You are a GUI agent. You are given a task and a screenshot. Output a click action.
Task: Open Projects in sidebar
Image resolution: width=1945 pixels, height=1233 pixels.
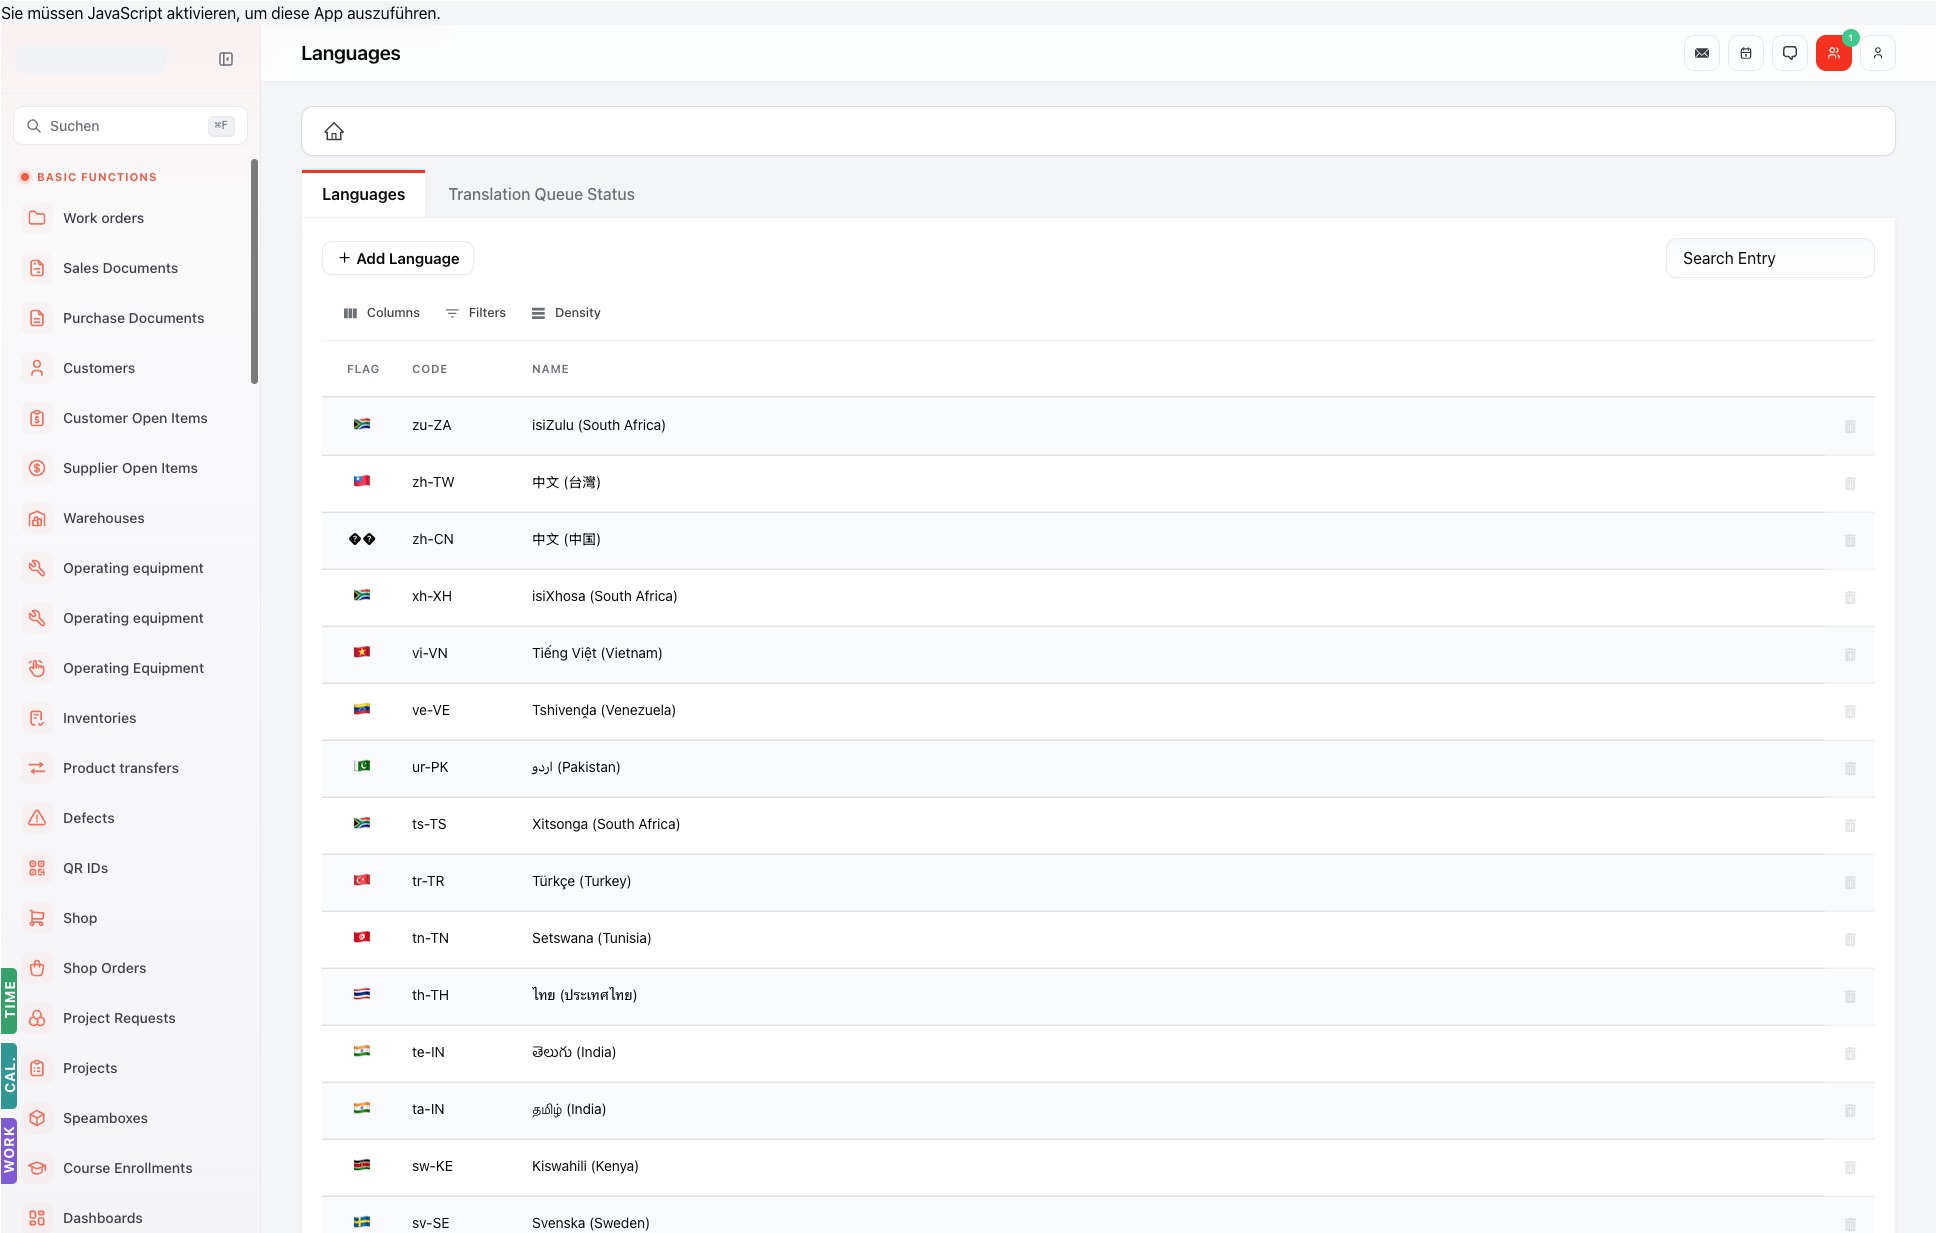coord(130,1068)
